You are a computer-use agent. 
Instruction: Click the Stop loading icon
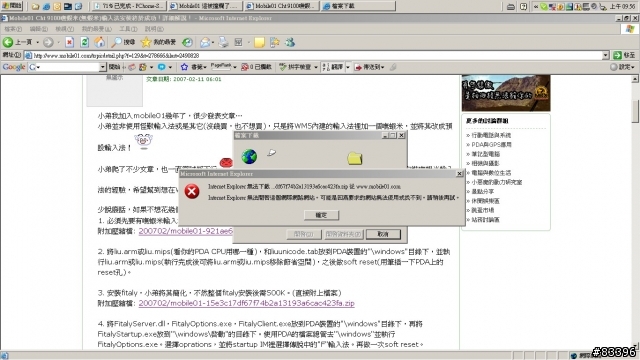[69, 42]
